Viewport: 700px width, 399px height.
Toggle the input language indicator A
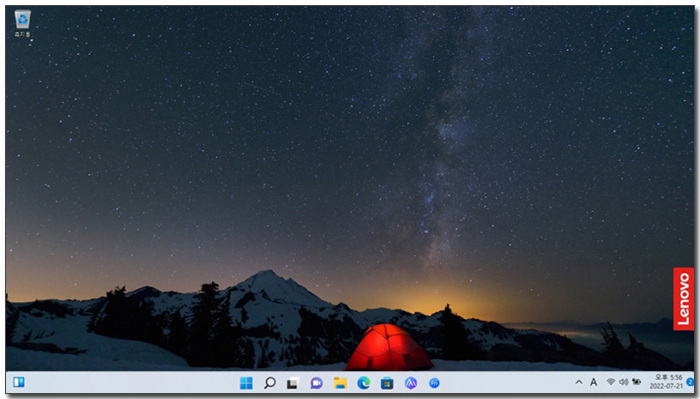pos(593,382)
